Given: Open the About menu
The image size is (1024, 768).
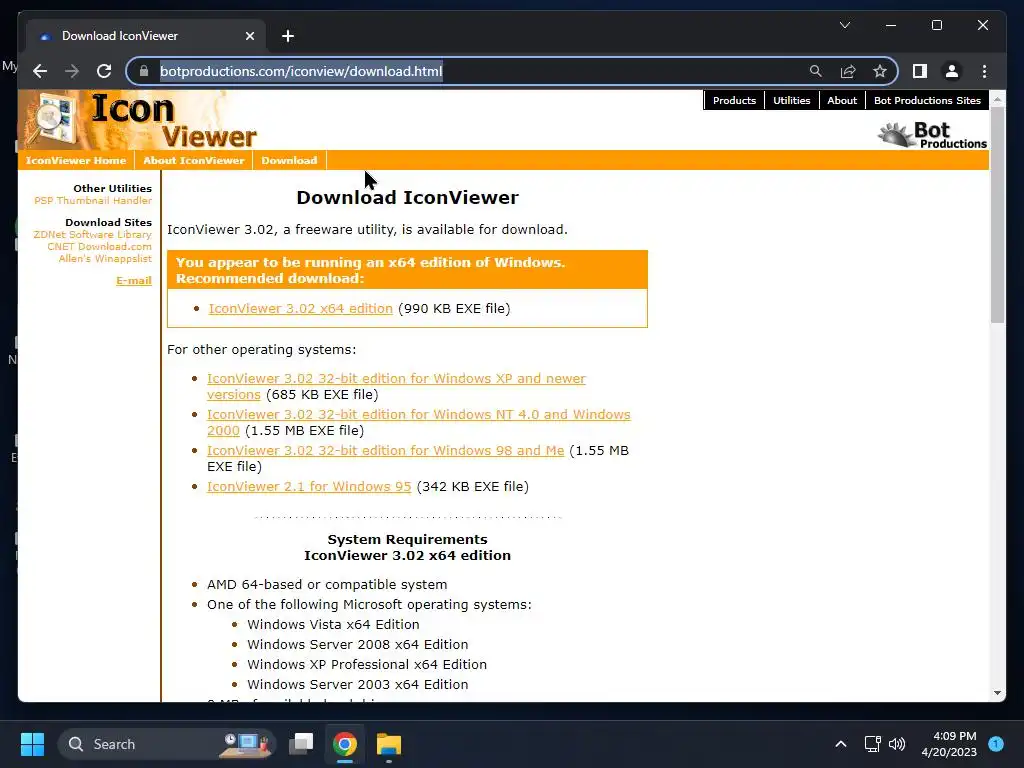Looking at the screenshot, I should (x=842, y=101).
